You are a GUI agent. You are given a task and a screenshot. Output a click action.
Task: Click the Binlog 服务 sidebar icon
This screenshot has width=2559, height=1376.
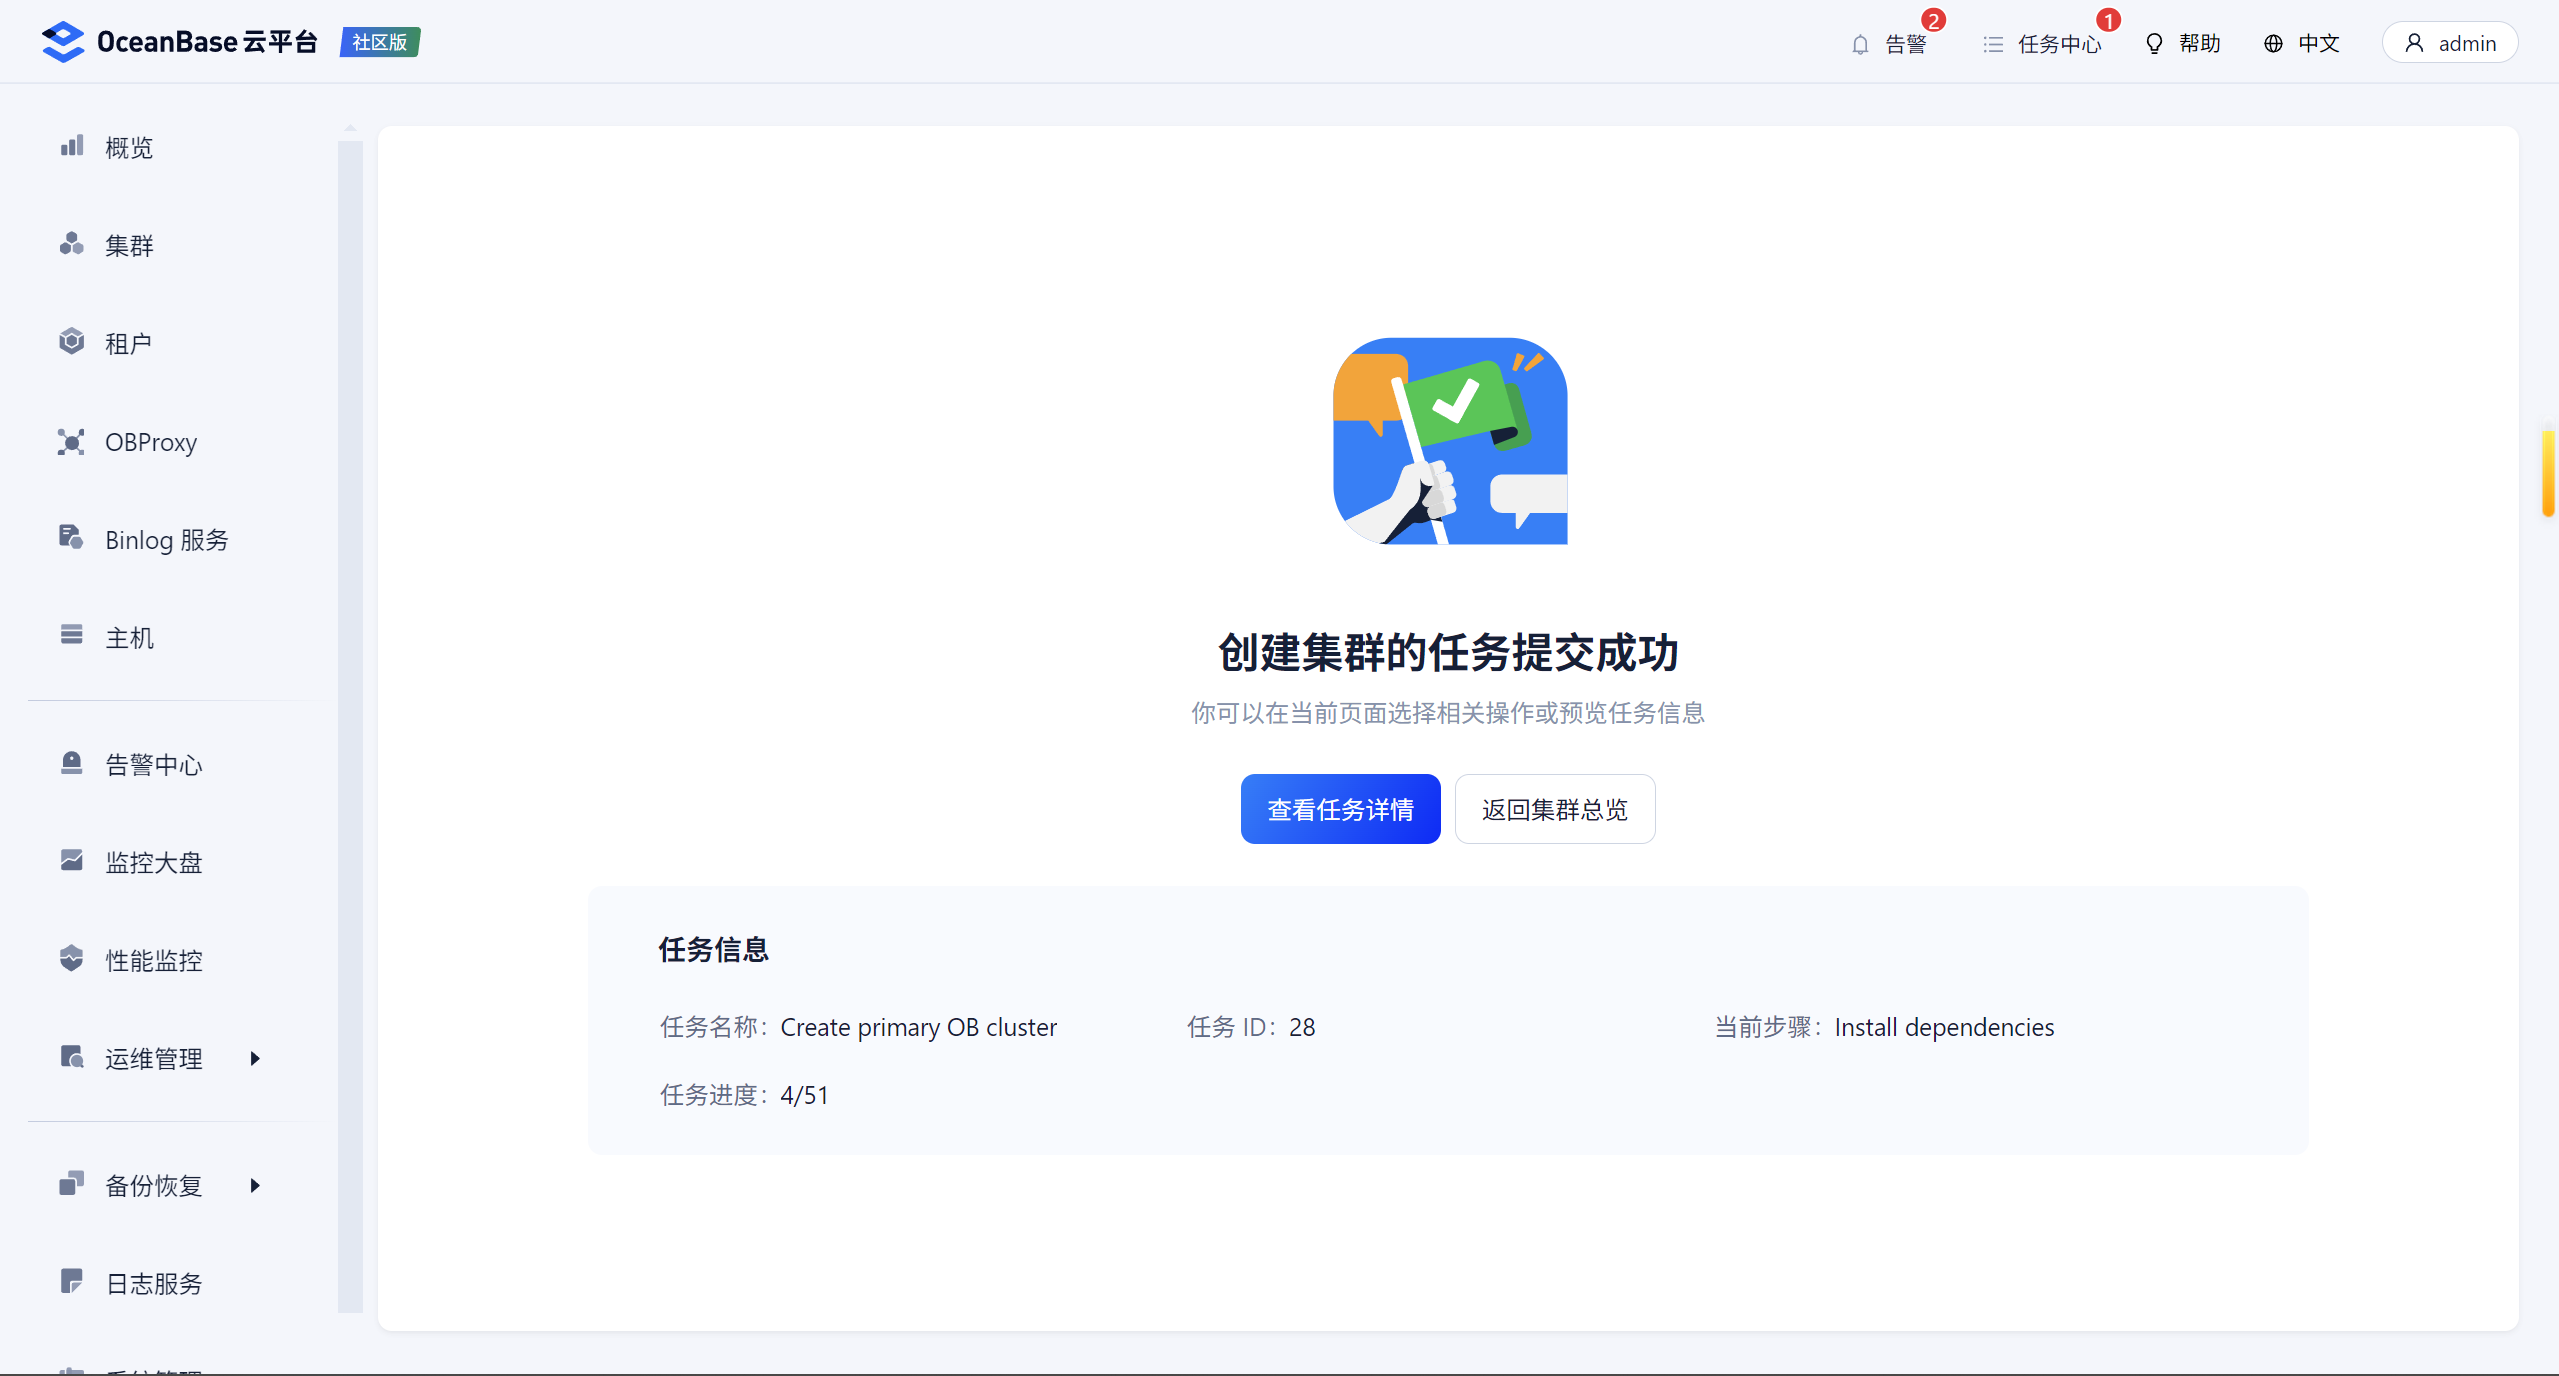coord(71,538)
